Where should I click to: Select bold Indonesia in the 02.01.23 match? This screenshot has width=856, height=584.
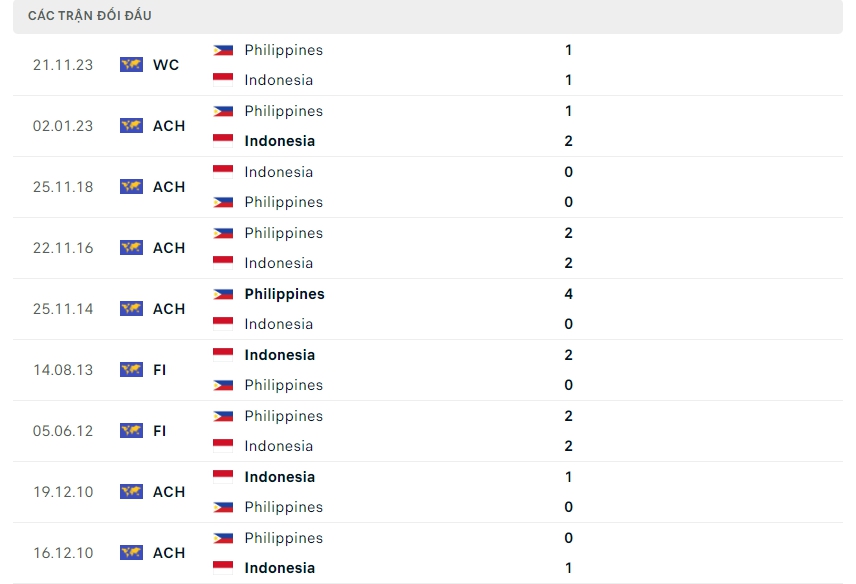coord(279,141)
